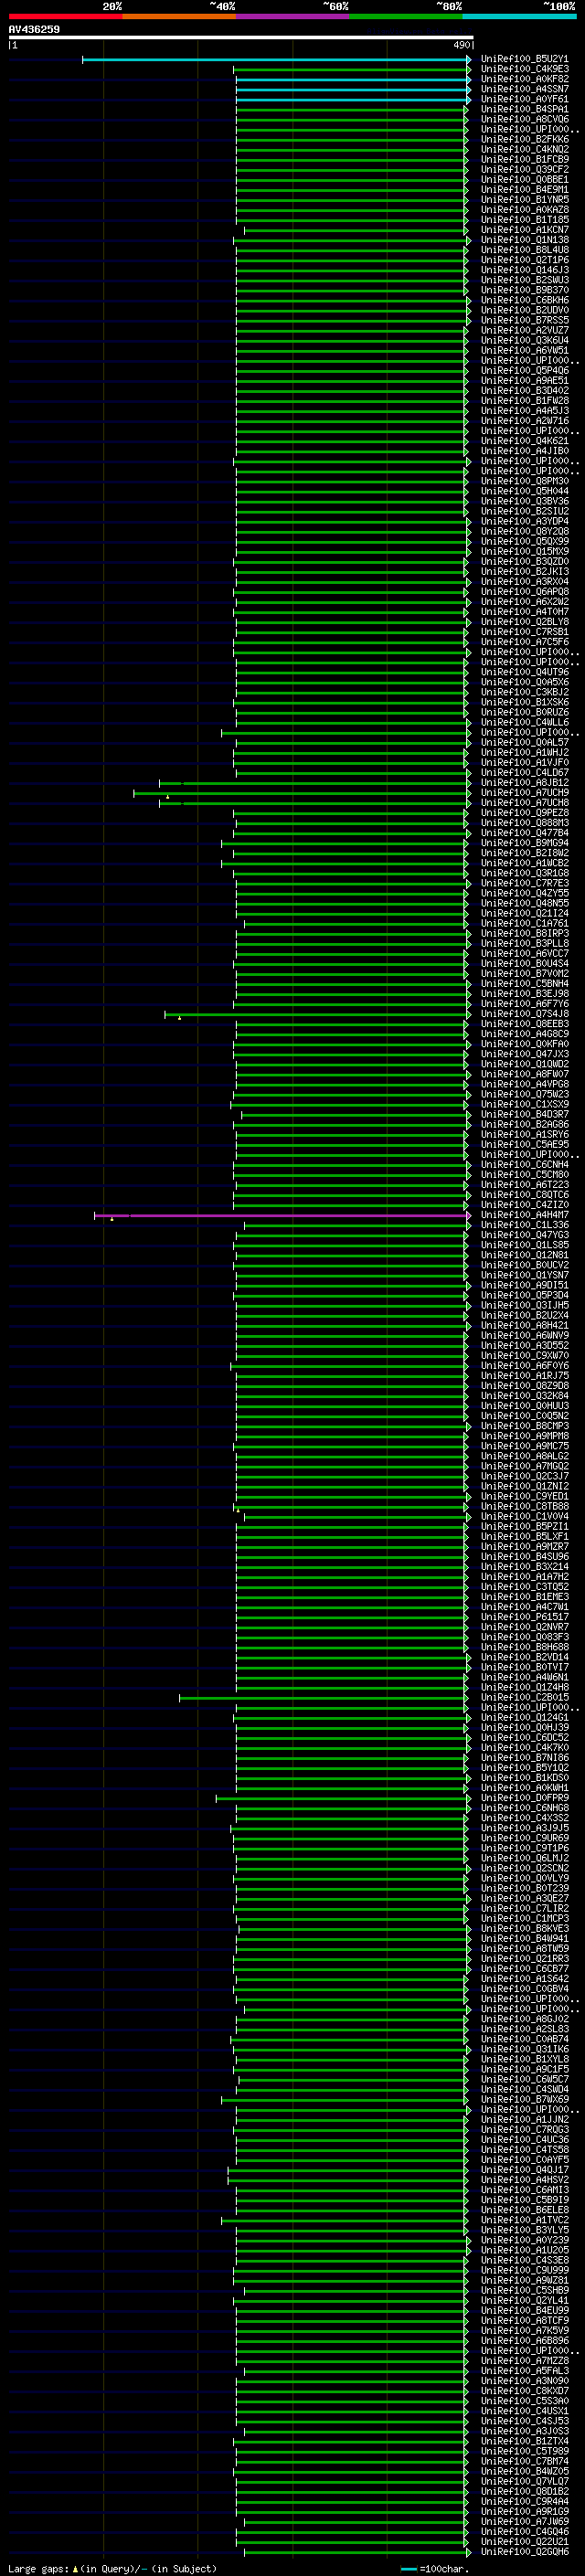
Task: Select hit label UniRef100_C1L336
Action: (x=524, y=1225)
